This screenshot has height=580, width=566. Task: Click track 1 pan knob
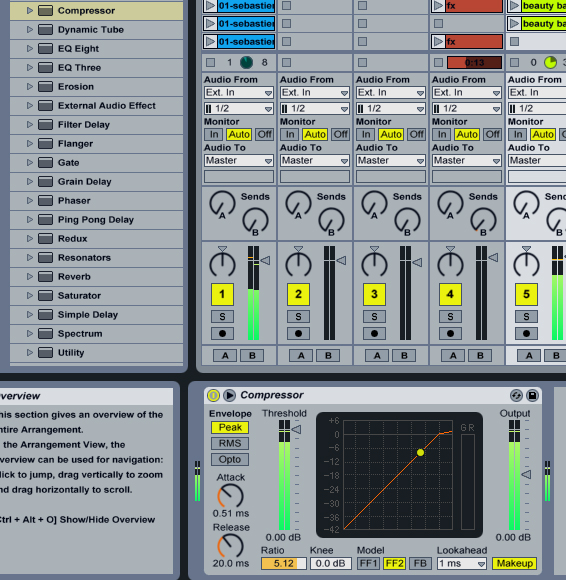click(x=222, y=264)
